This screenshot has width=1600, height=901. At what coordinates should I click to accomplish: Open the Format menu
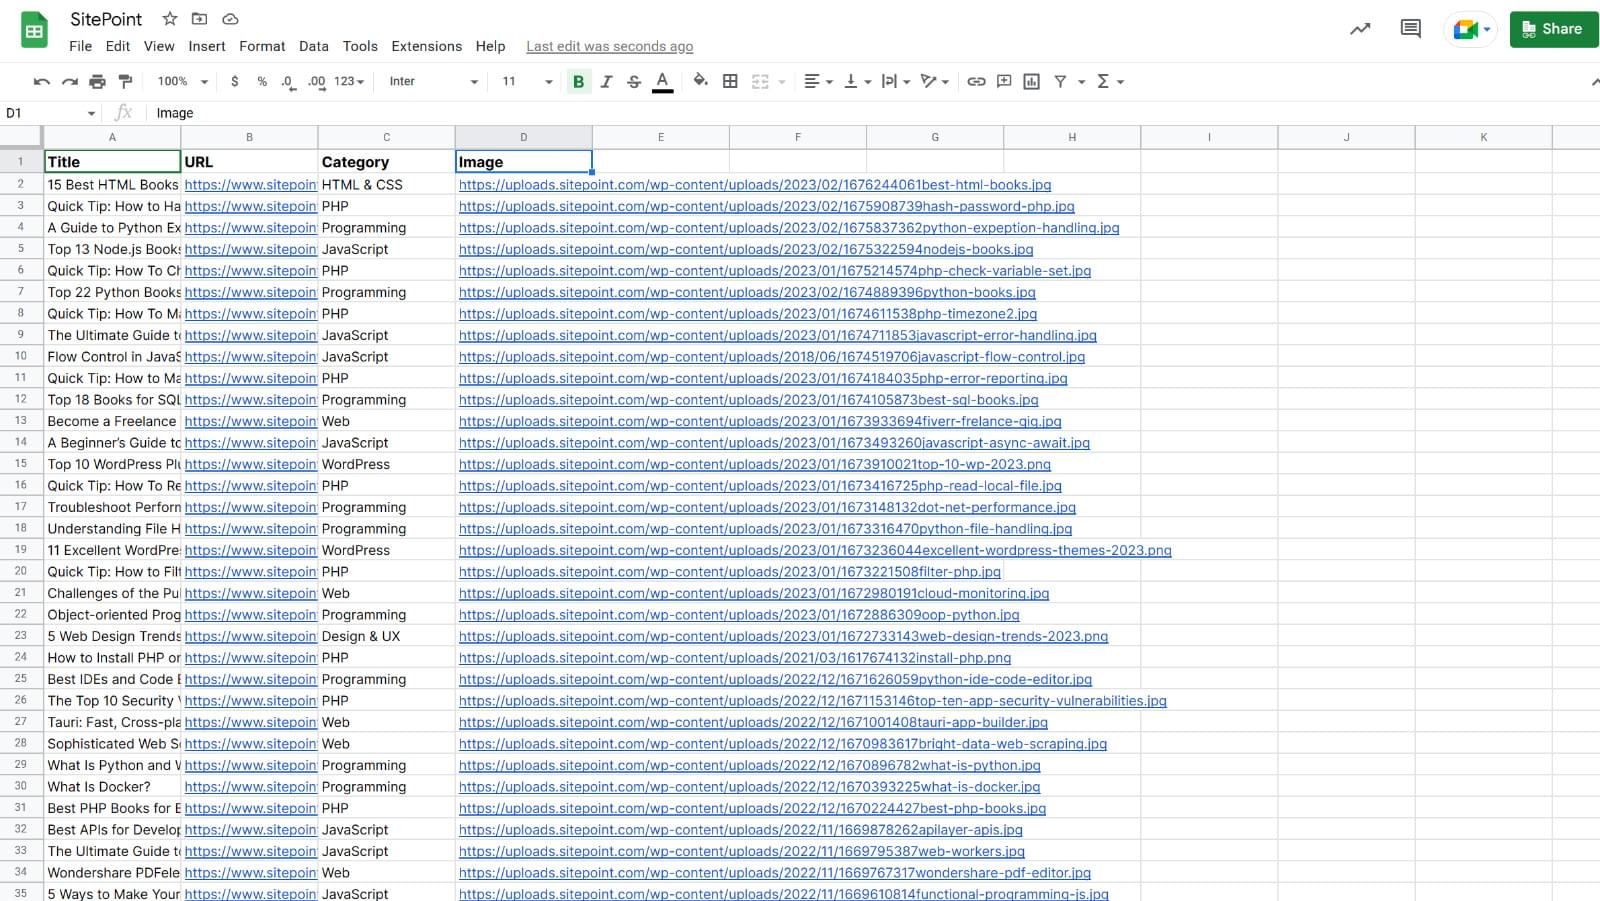point(262,46)
